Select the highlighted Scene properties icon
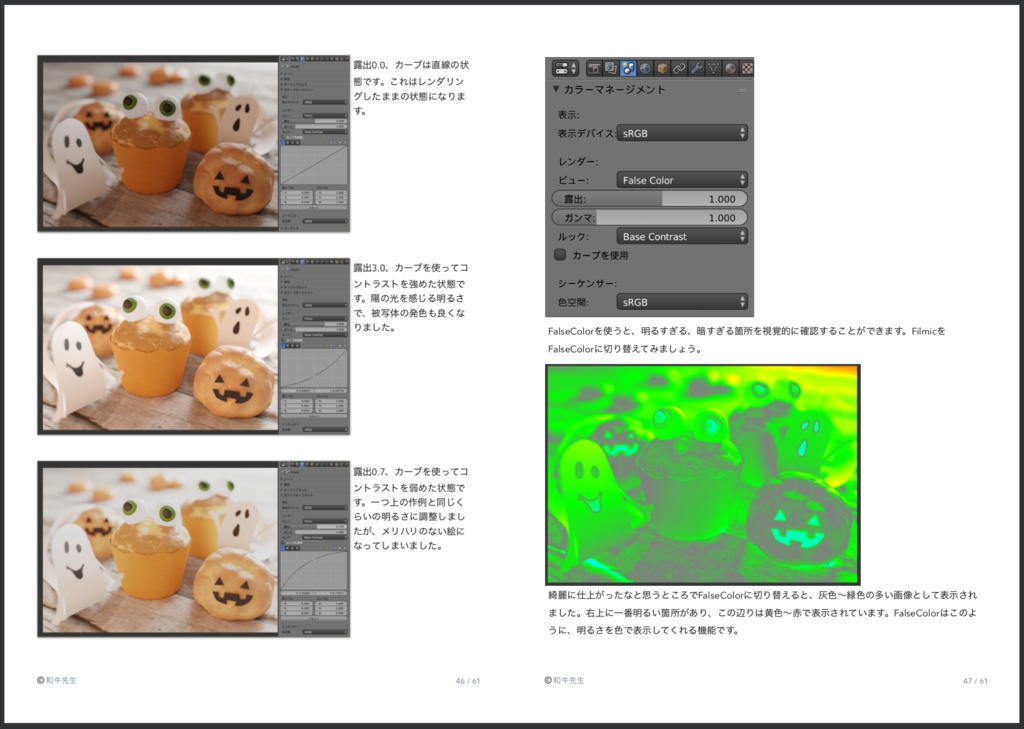This screenshot has height=729, width=1024. coord(627,68)
